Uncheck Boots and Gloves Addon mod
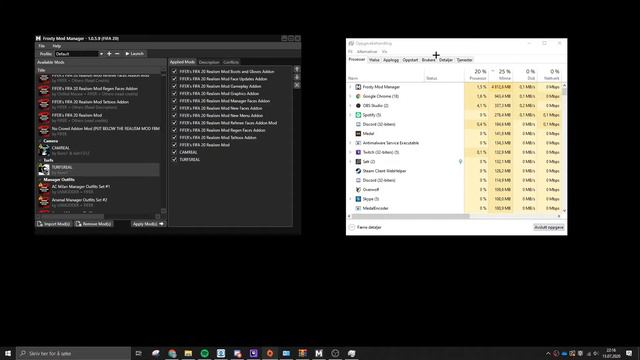Image resolution: width=640 pixels, height=360 pixels. point(174,71)
